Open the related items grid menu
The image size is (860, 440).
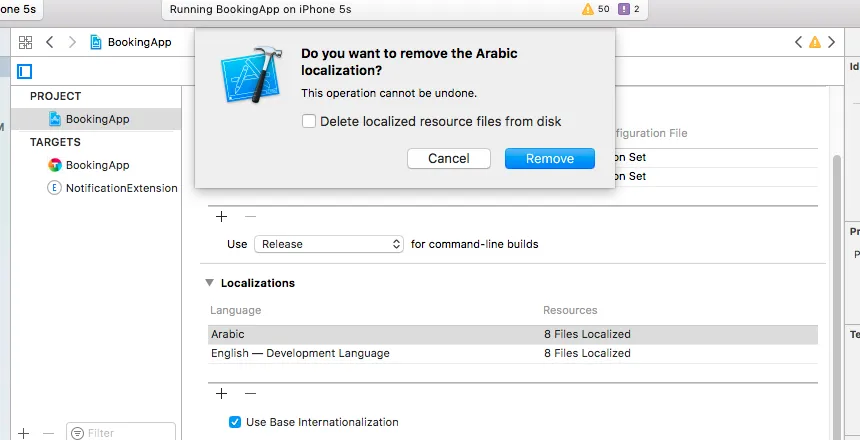pyautogui.click(x=25, y=42)
